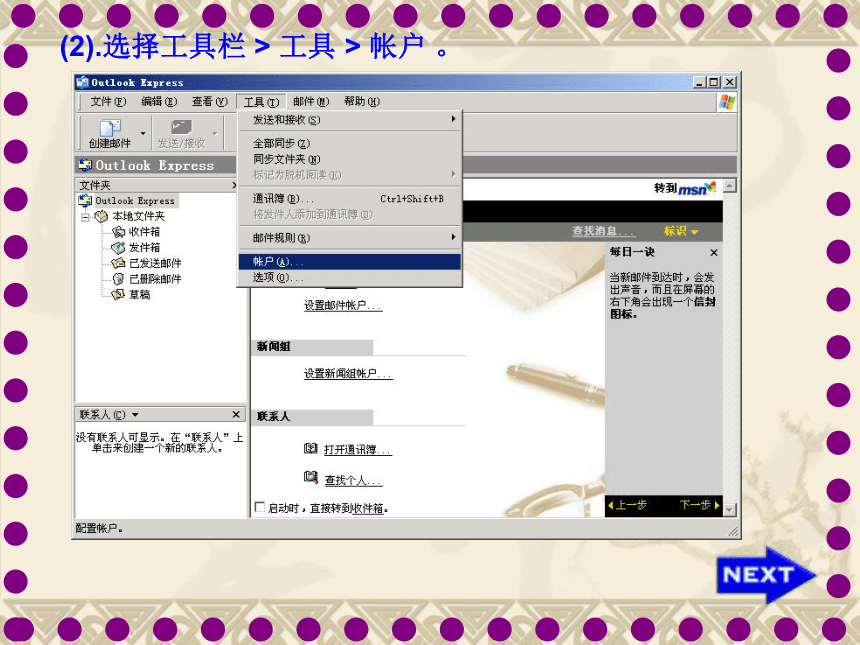
Task: Open the dropdown arrow beside 创建邮件
Action: coord(143,133)
